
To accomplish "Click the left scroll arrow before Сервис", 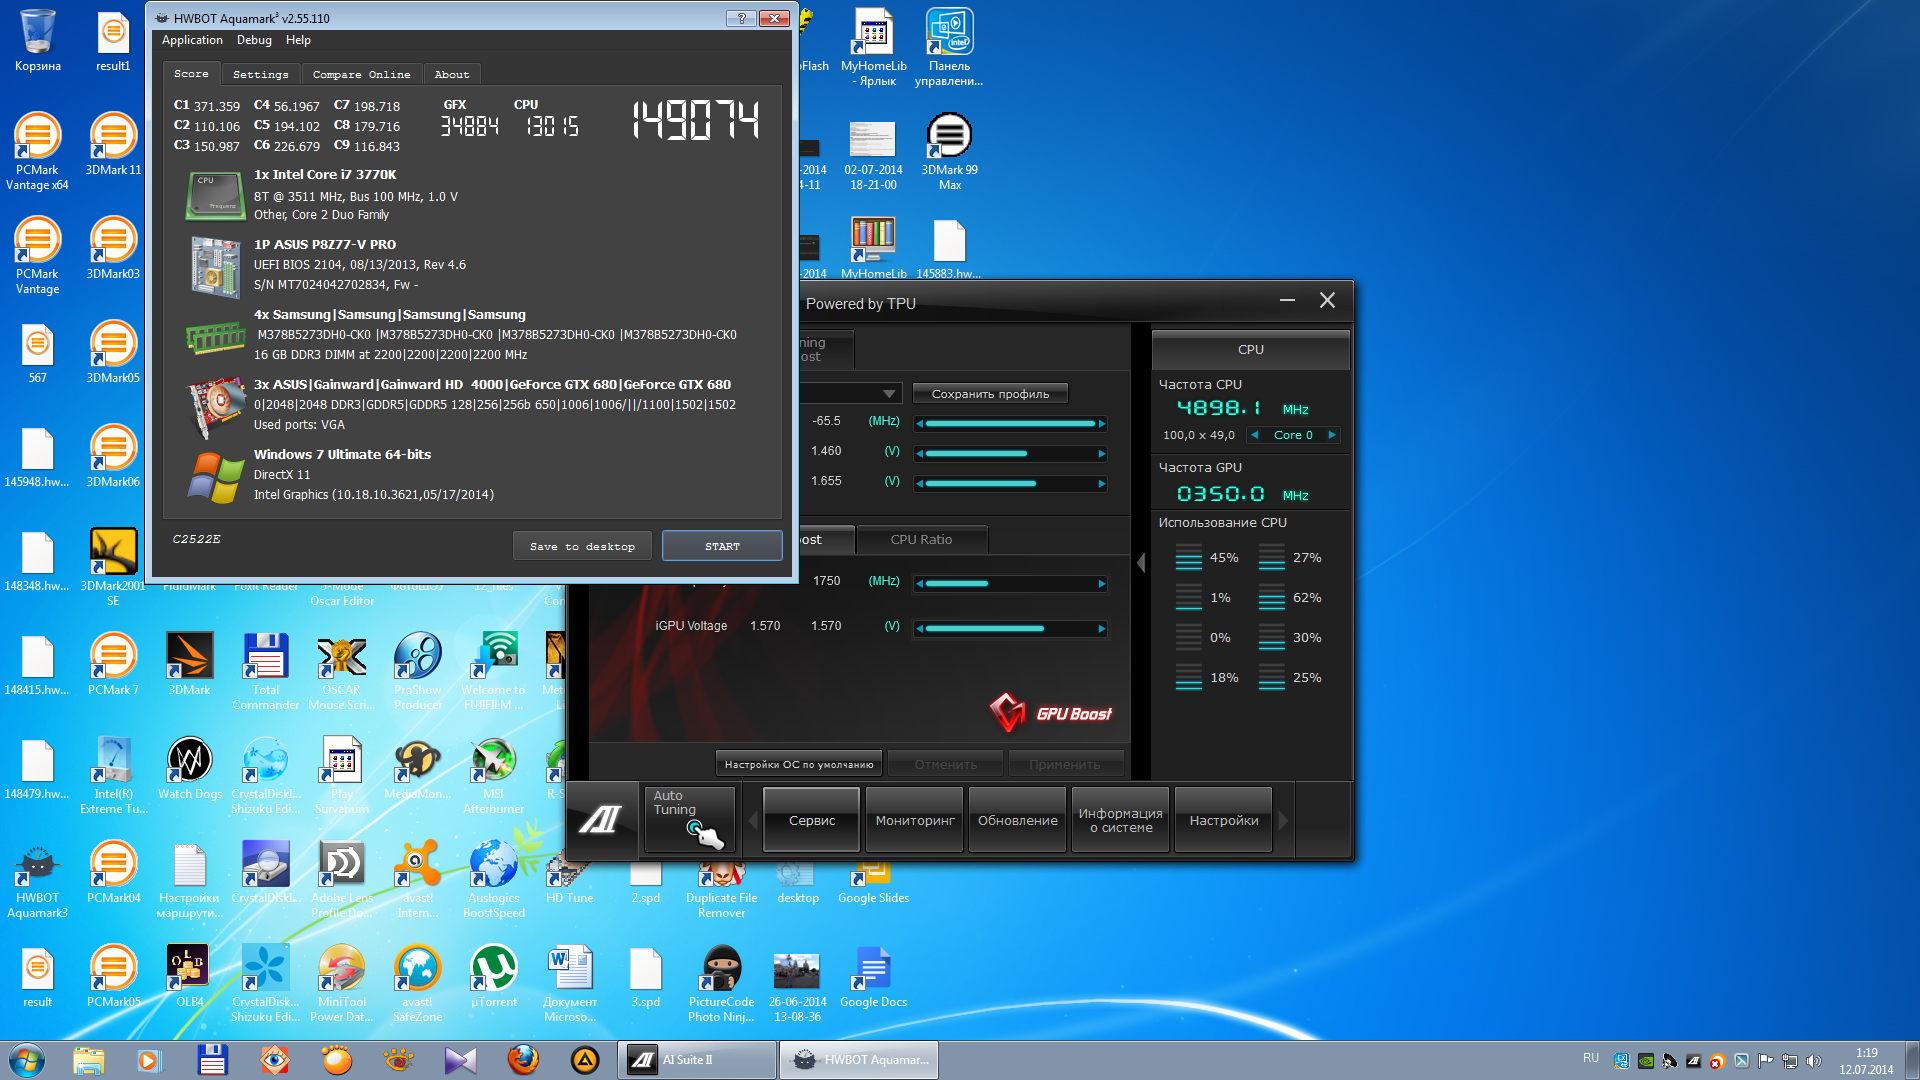I will (x=753, y=820).
